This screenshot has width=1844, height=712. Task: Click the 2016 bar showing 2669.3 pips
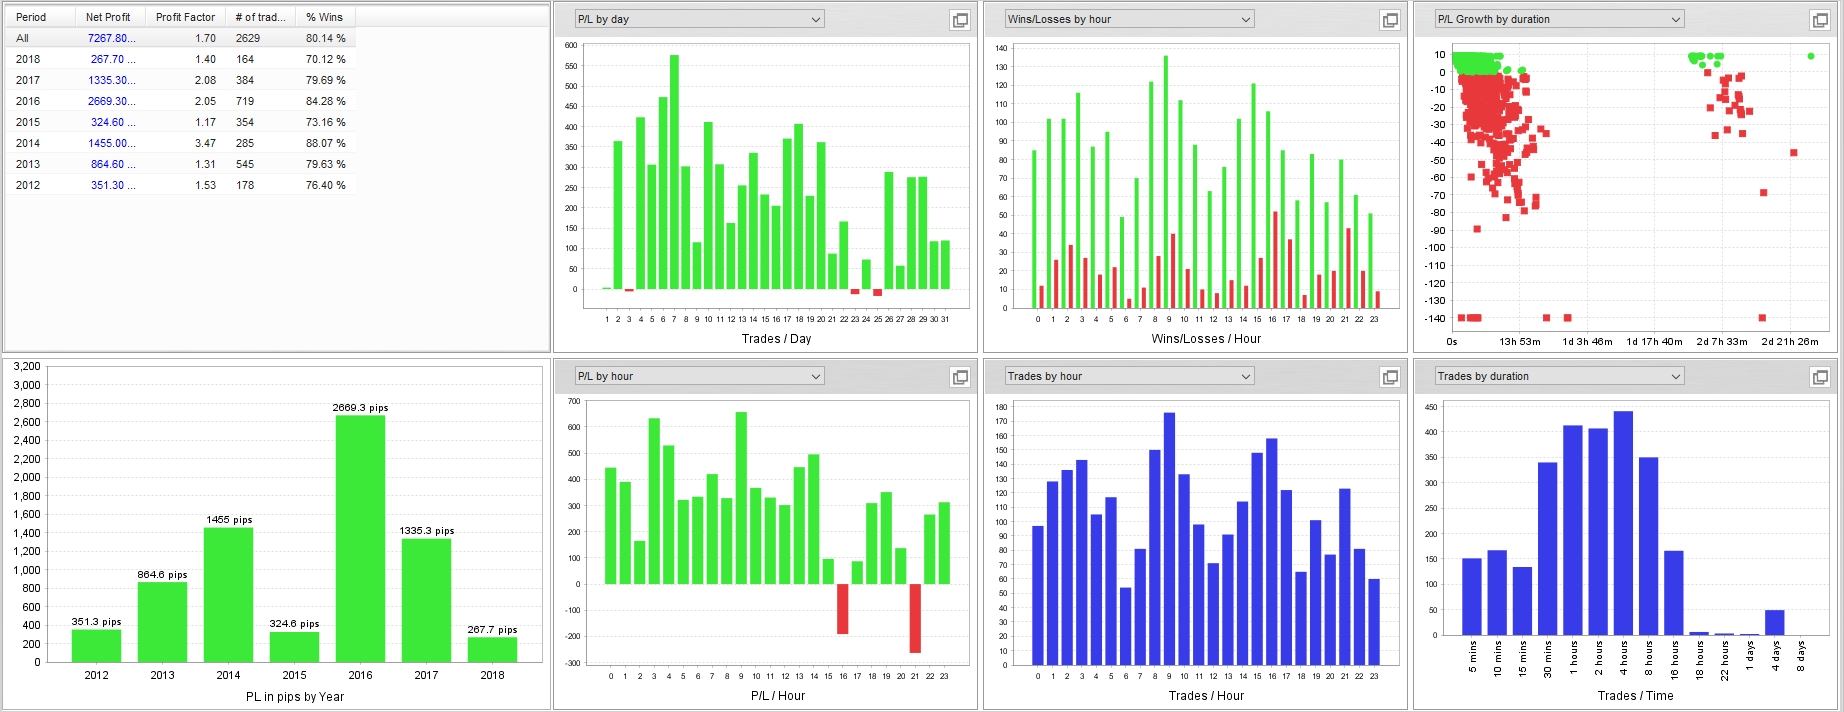click(360, 540)
